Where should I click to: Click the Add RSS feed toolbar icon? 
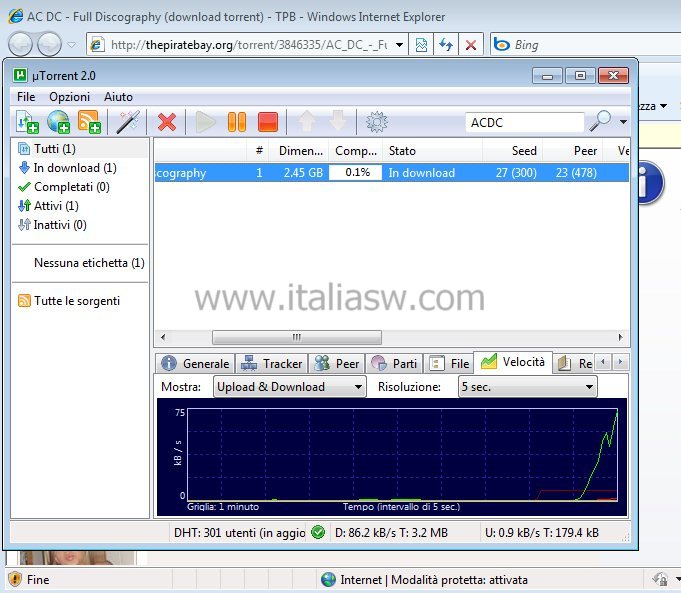(x=89, y=122)
